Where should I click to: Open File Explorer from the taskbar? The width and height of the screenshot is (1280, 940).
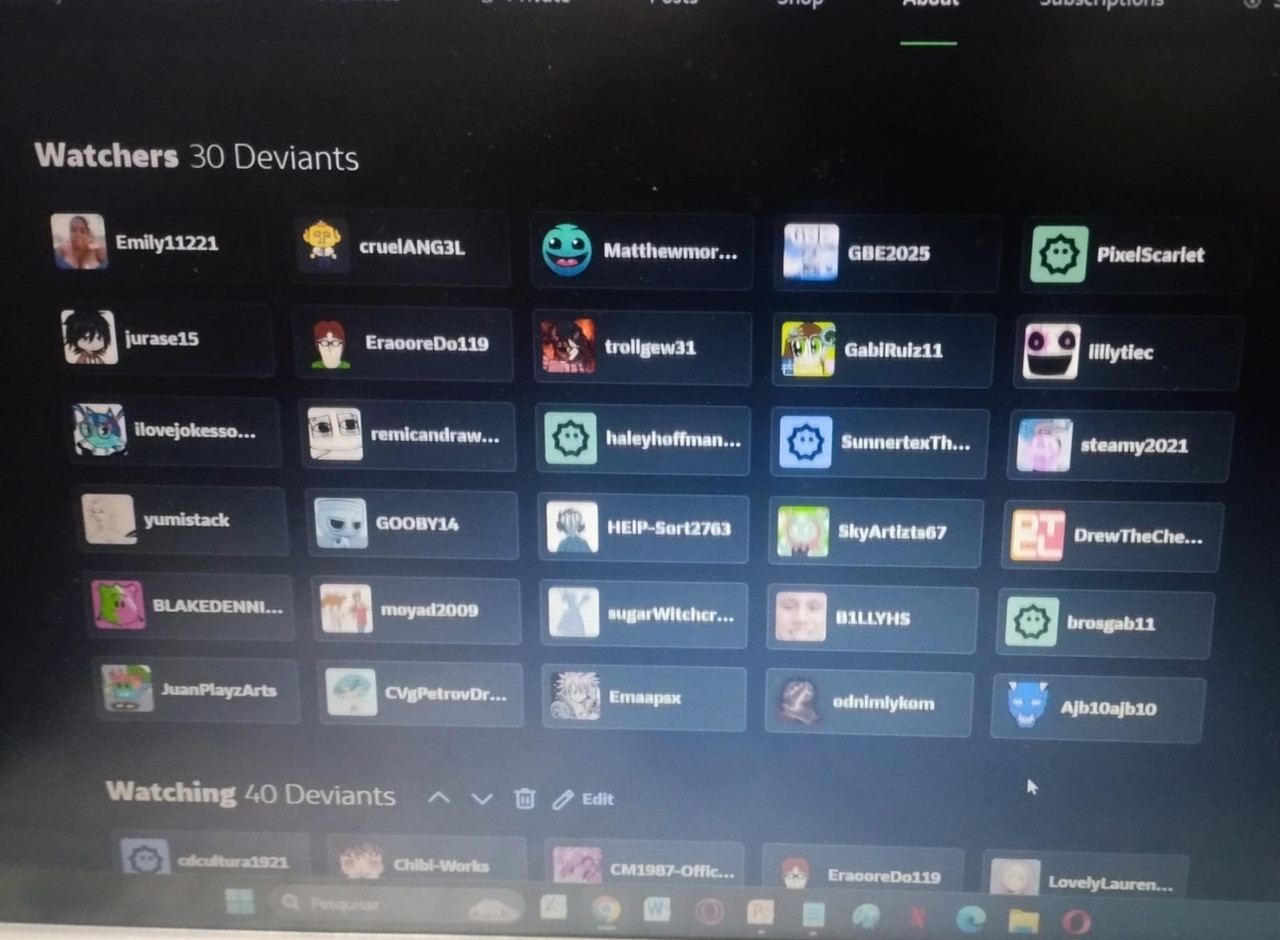pyautogui.click(x=1023, y=919)
